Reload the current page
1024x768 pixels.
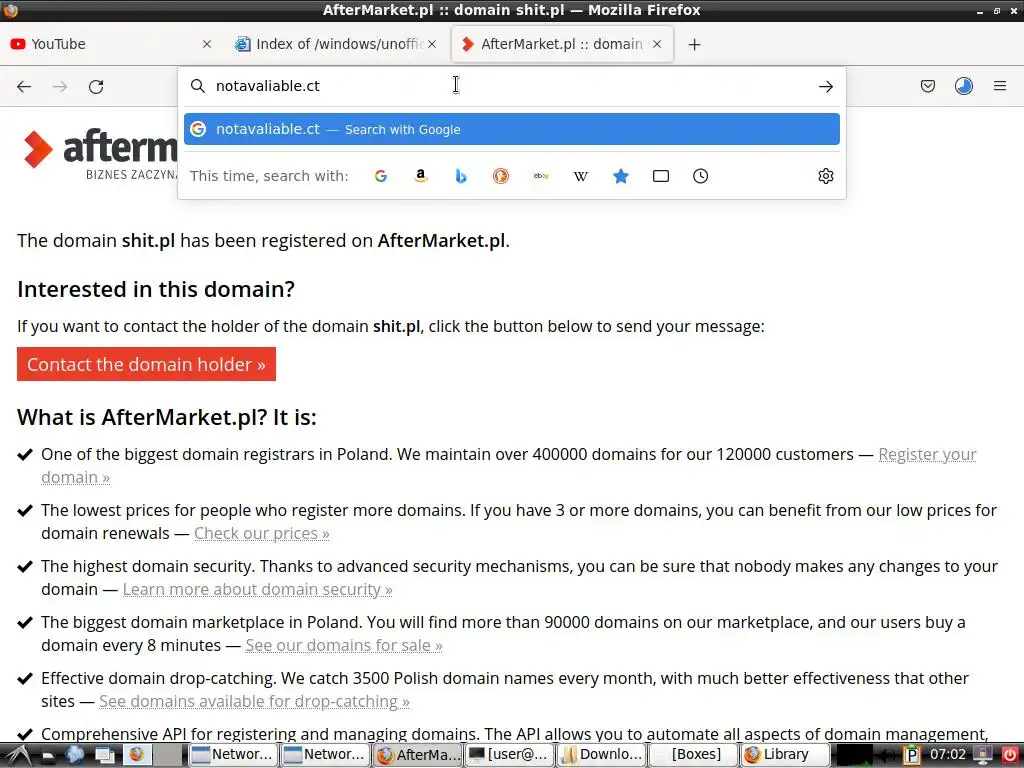pyautogui.click(x=96, y=87)
